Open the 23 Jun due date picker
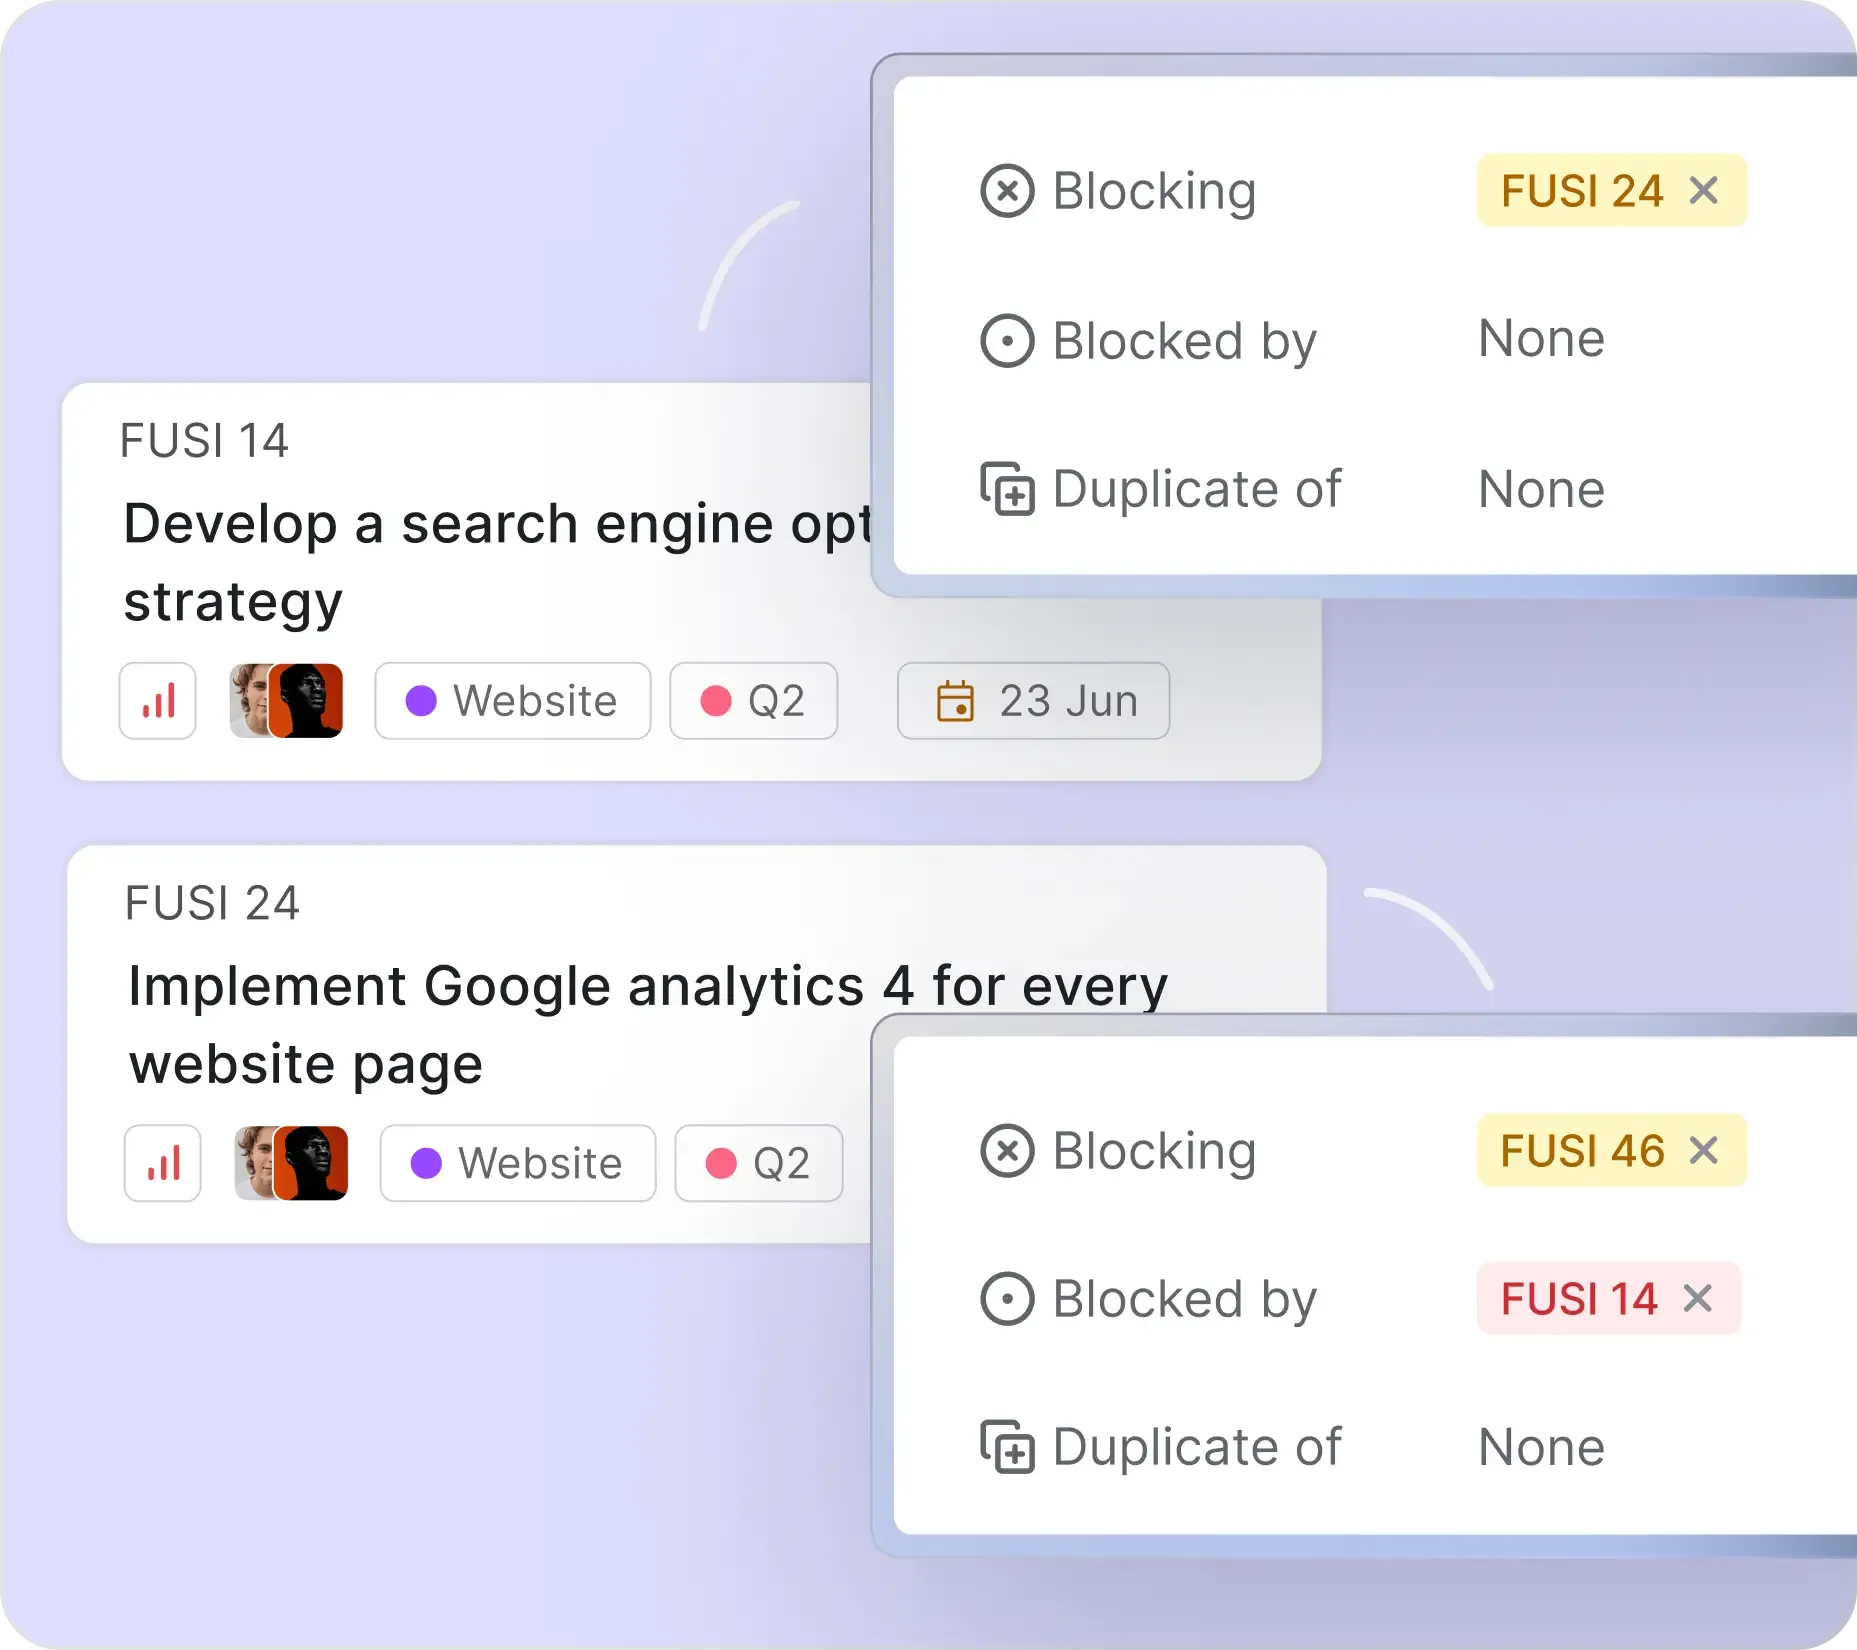The width and height of the screenshot is (1857, 1650). [x=1033, y=701]
